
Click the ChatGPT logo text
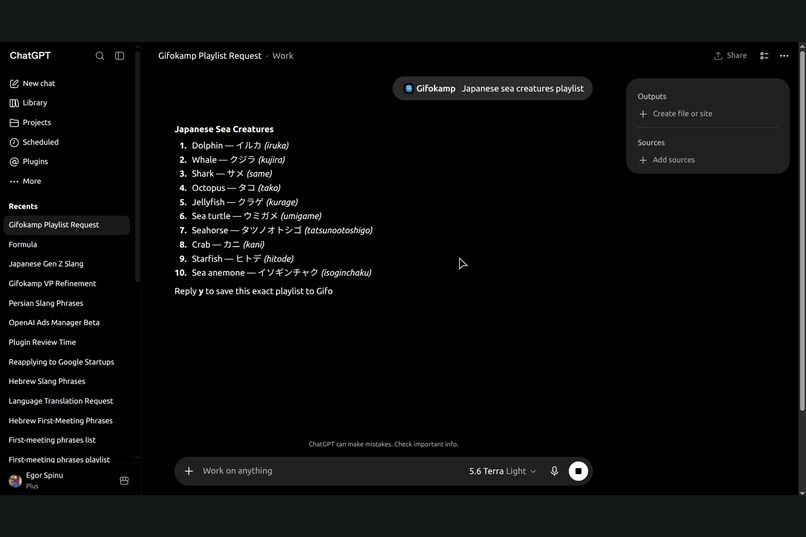(x=30, y=55)
